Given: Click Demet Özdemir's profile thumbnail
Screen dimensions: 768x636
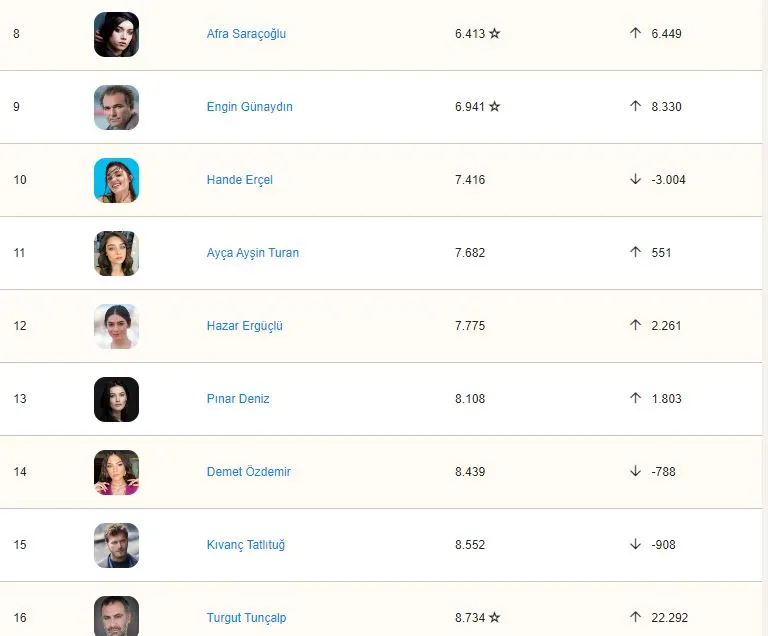Looking at the screenshot, I should pyautogui.click(x=117, y=472).
